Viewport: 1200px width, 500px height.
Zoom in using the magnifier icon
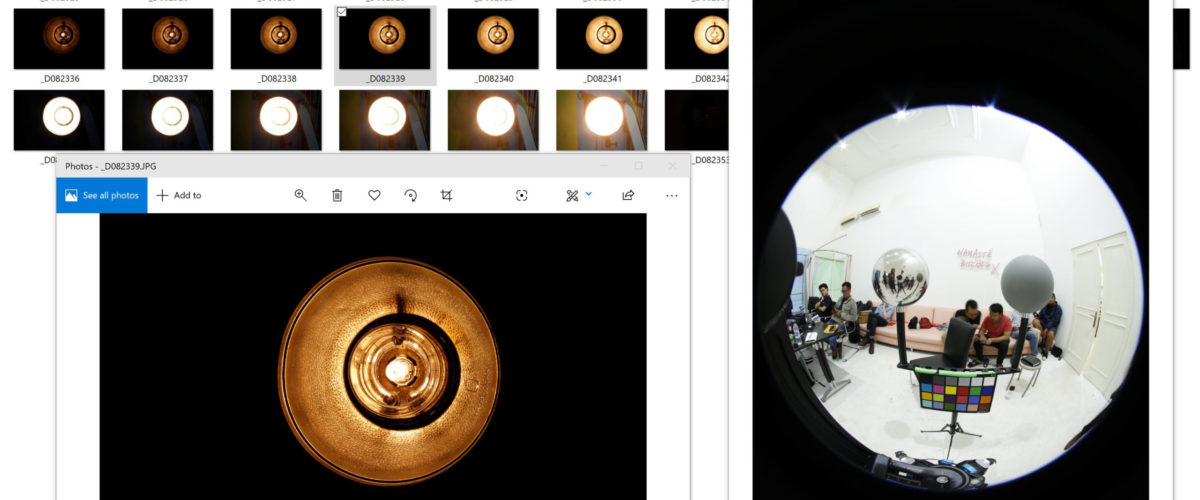(300, 195)
